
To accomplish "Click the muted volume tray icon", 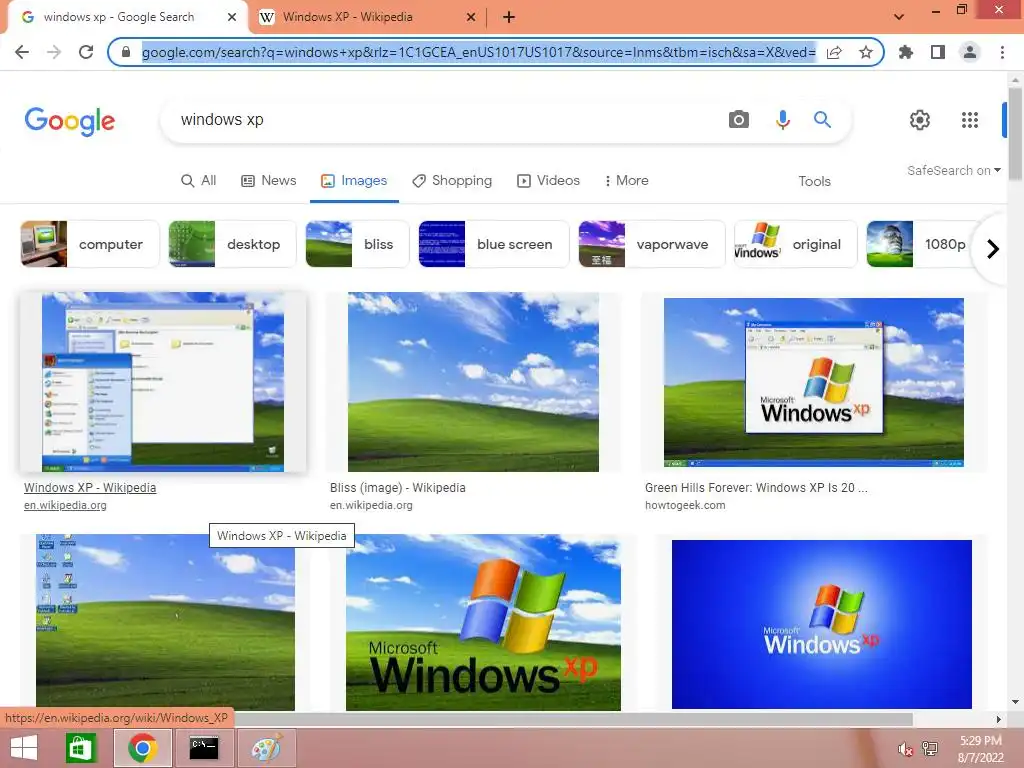I will pos(905,749).
